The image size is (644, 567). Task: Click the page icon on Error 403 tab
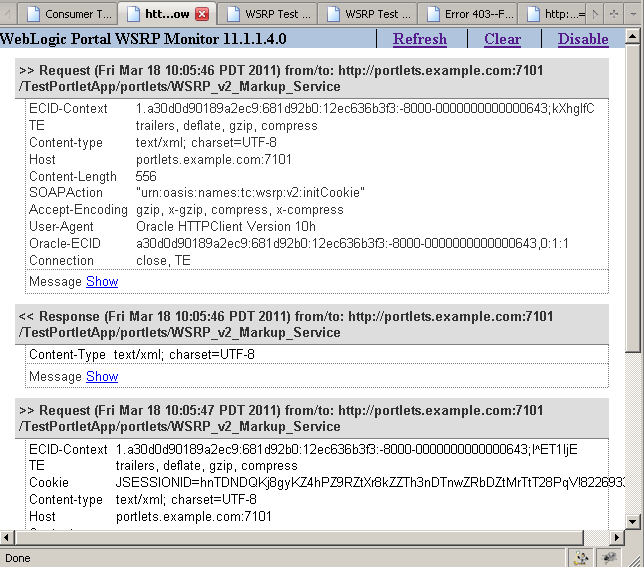(x=433, y=14)
